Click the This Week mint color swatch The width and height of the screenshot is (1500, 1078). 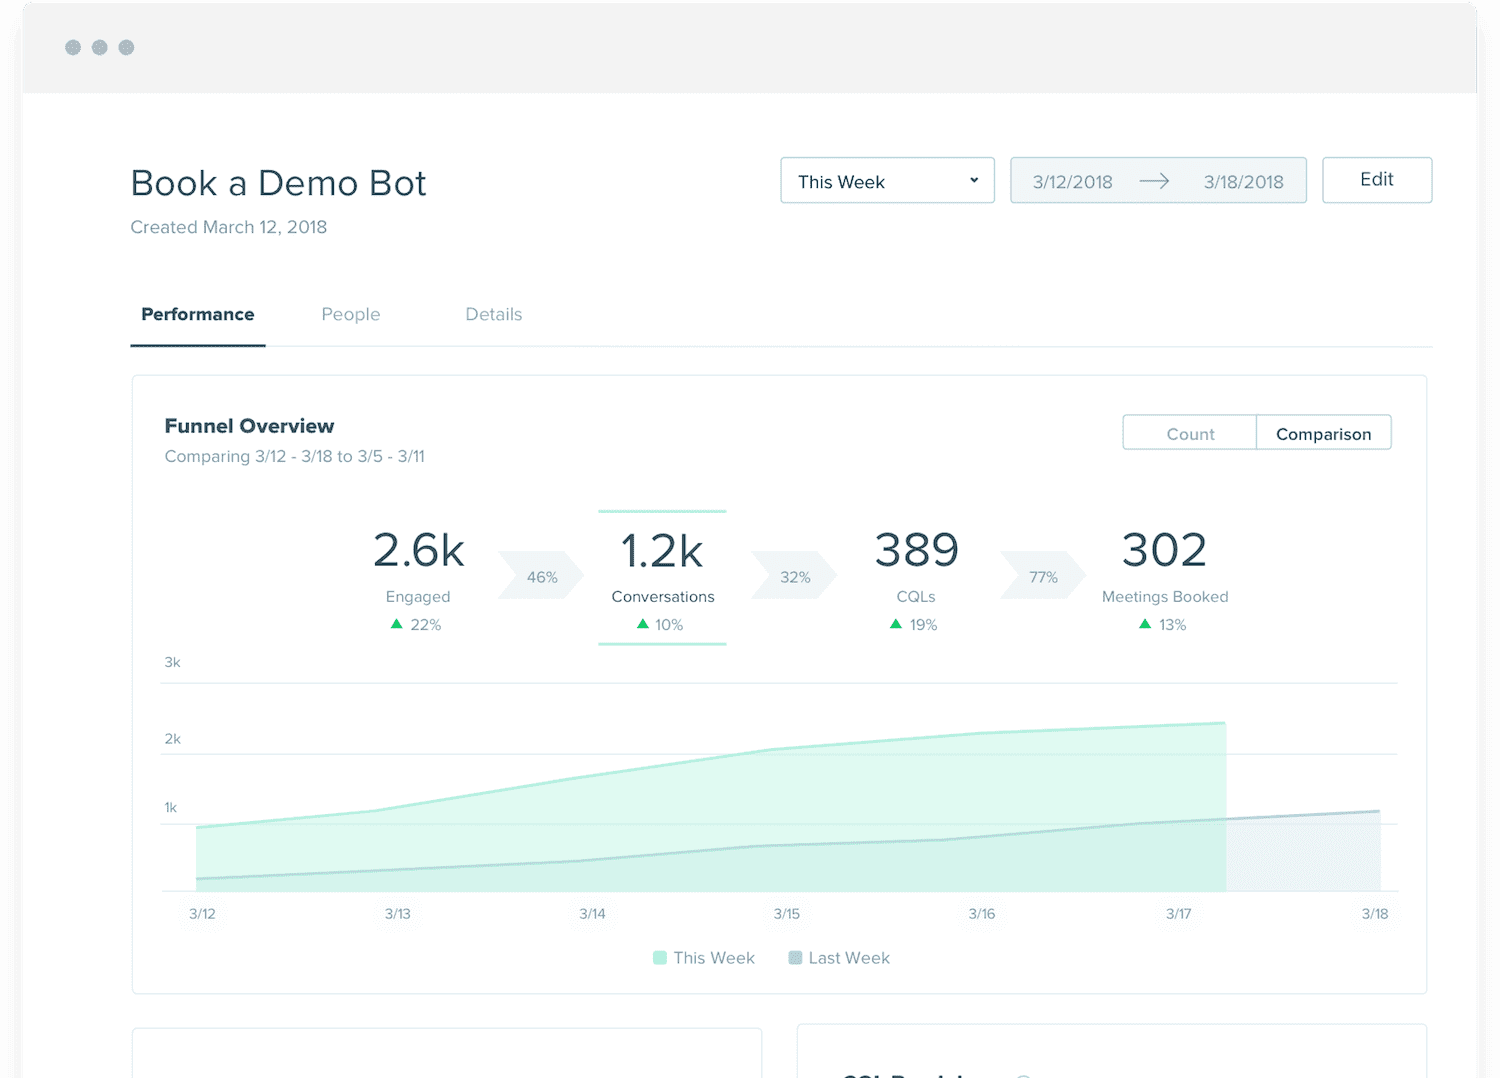[x=660, y=958]
